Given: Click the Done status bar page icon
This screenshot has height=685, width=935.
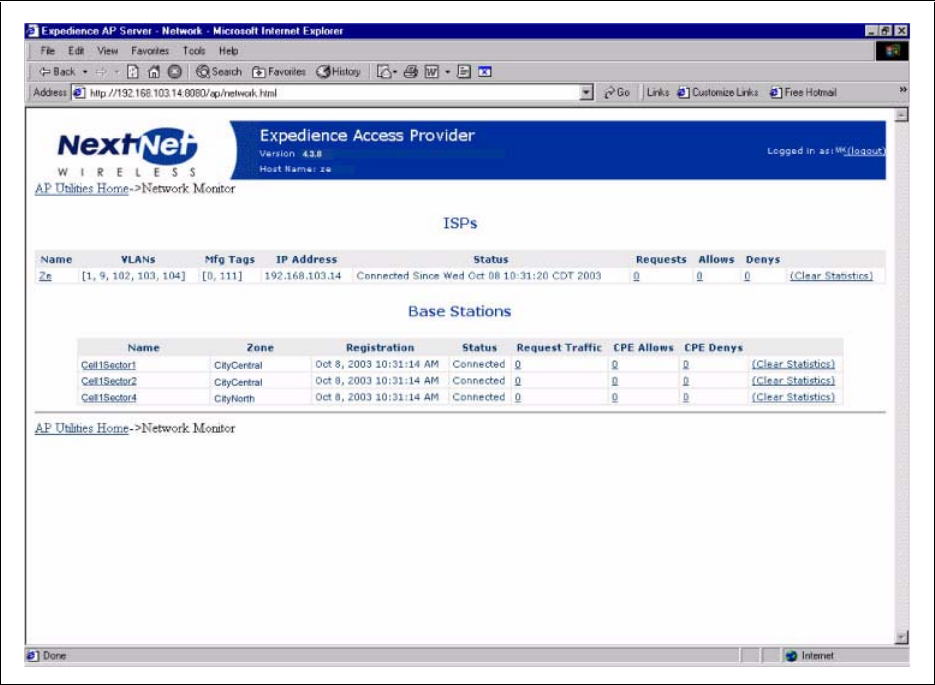Looking at the screenshot, I should [x=32, y=656].
